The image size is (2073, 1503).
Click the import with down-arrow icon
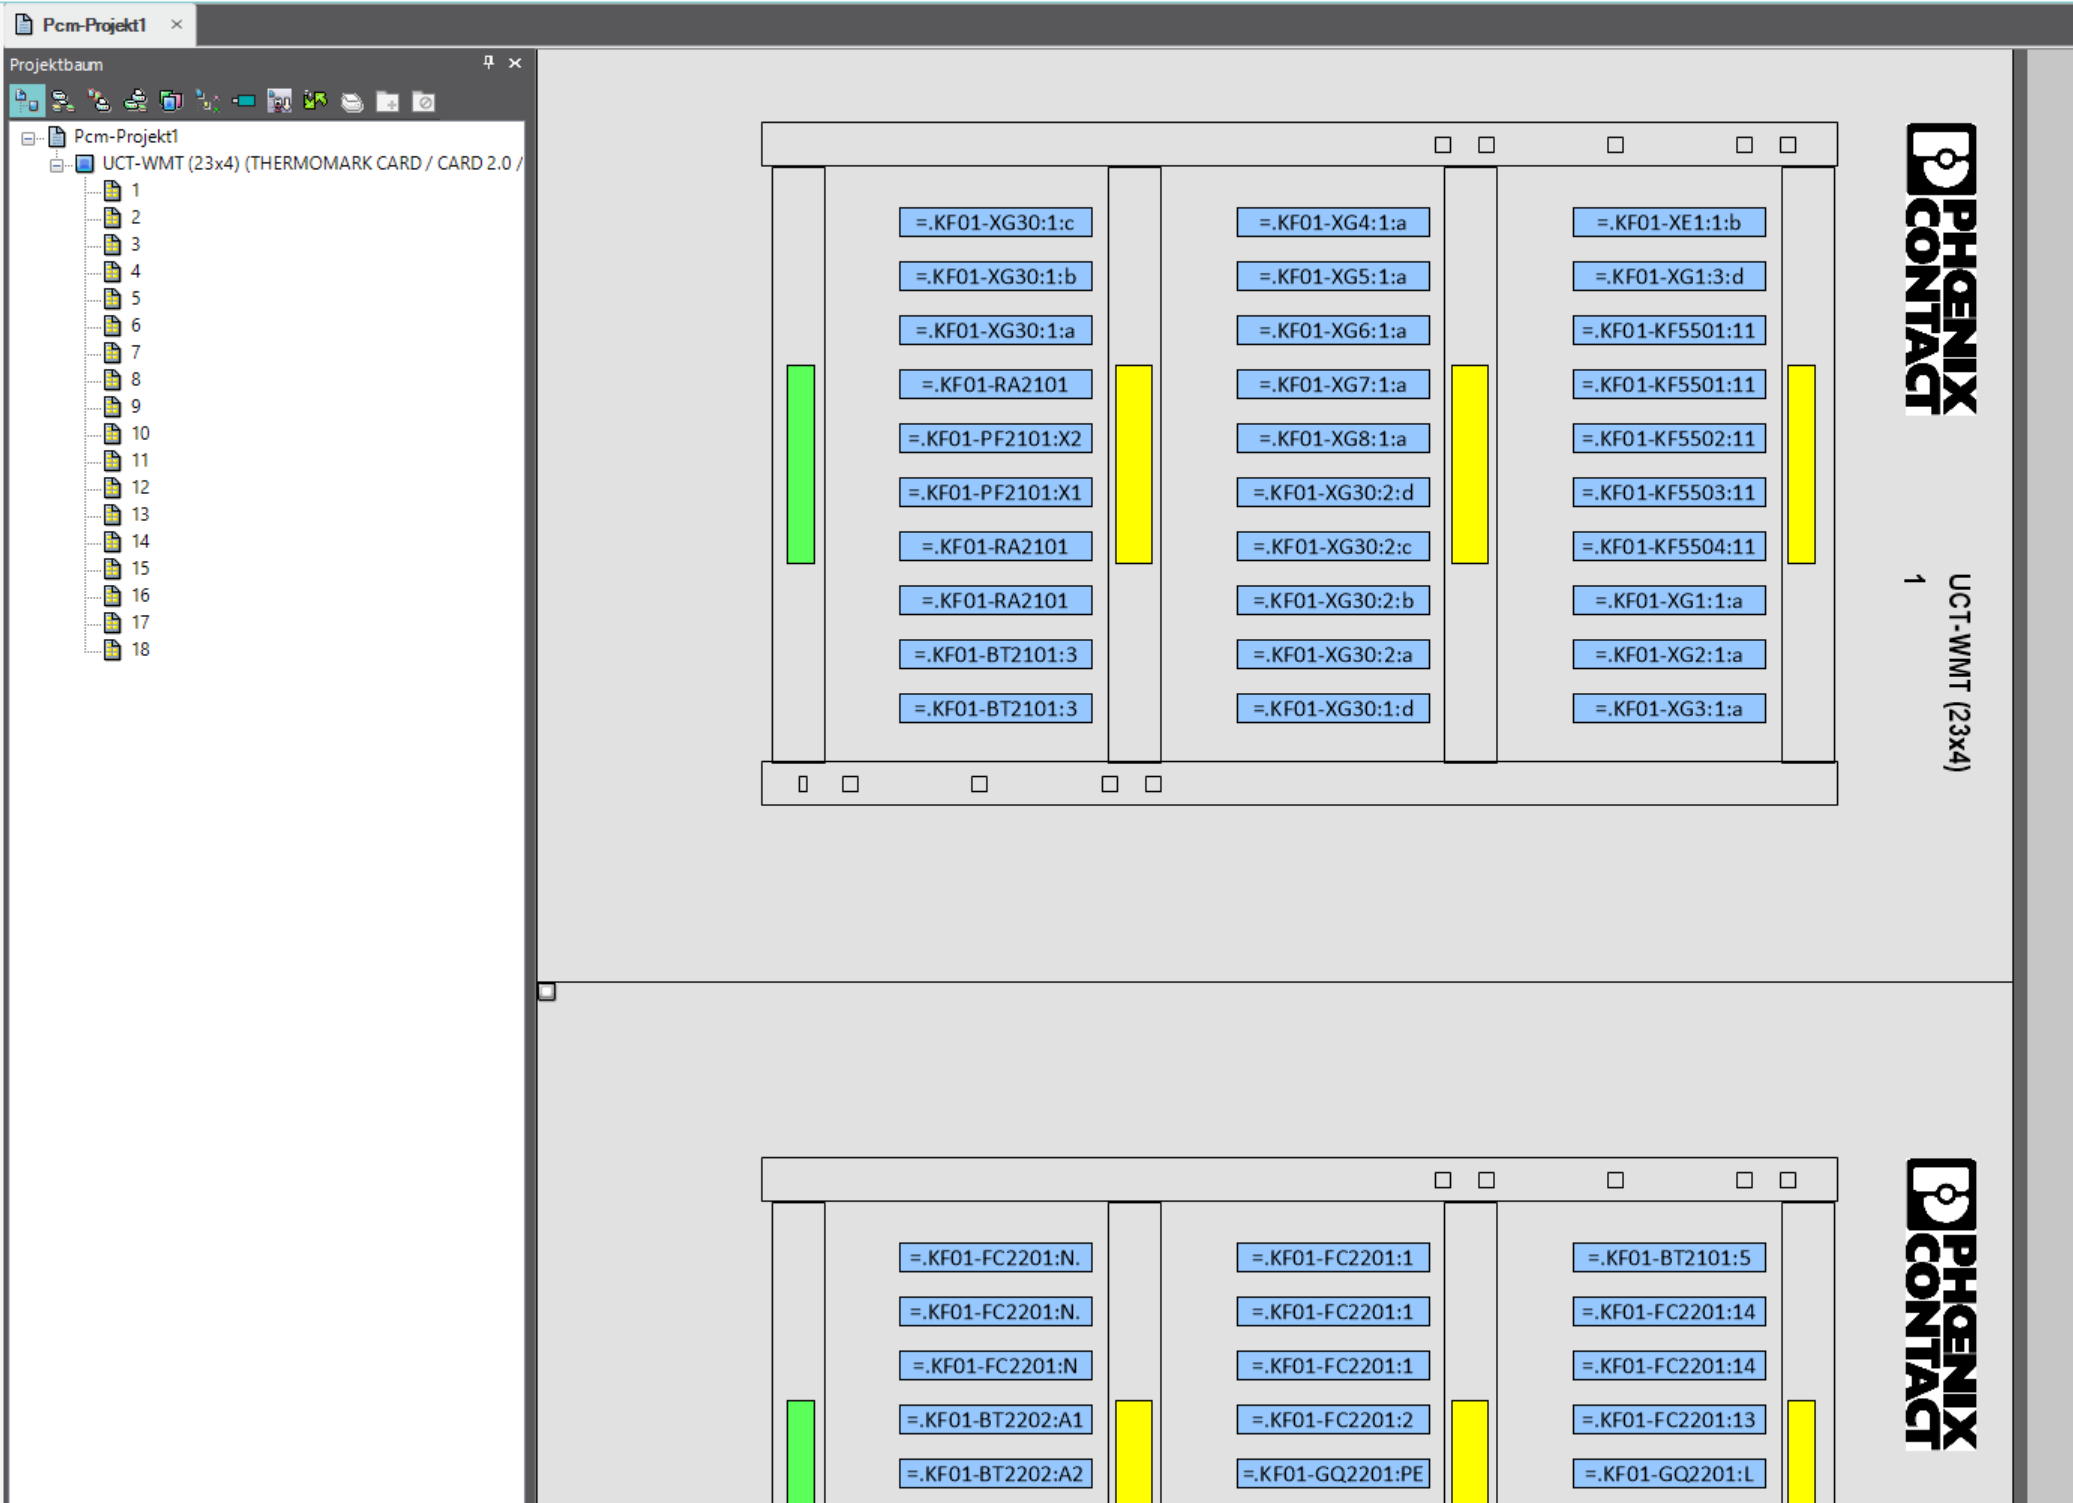[x=279, y=101]
